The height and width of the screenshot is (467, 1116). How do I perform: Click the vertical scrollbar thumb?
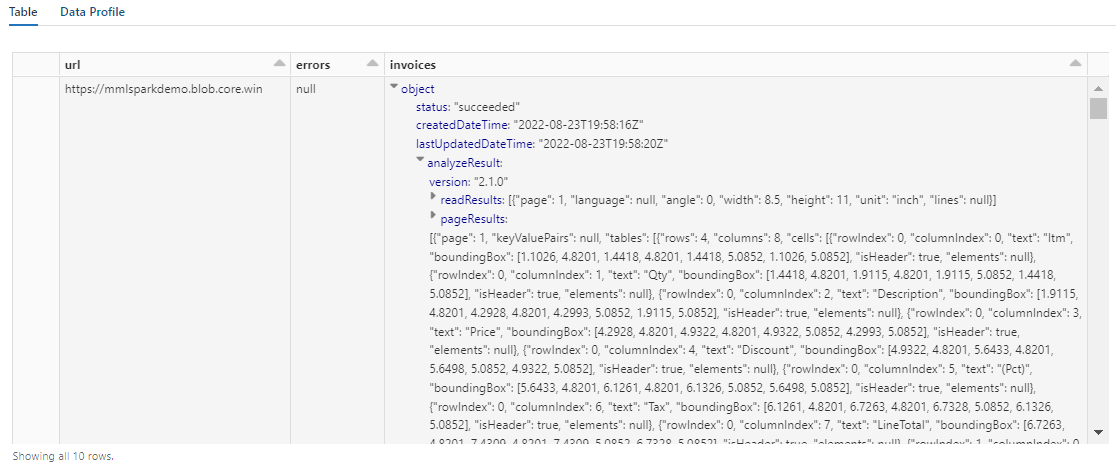point(1098,108)
